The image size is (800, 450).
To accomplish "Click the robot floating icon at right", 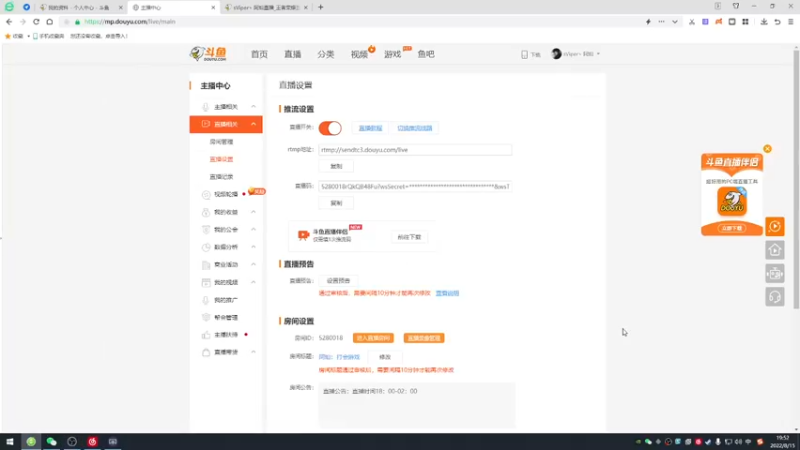I will [x=774, y=273].
